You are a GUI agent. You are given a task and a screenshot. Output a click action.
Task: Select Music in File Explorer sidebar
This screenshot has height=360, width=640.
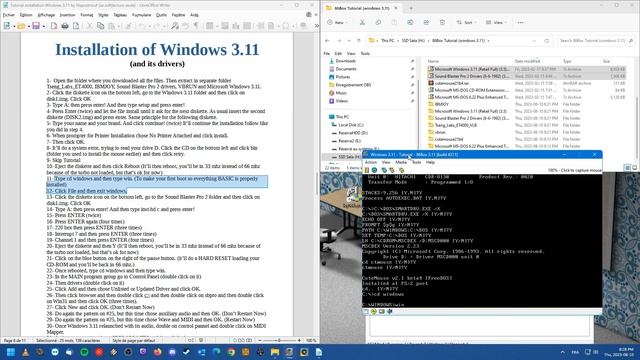[x=341, y=93]
